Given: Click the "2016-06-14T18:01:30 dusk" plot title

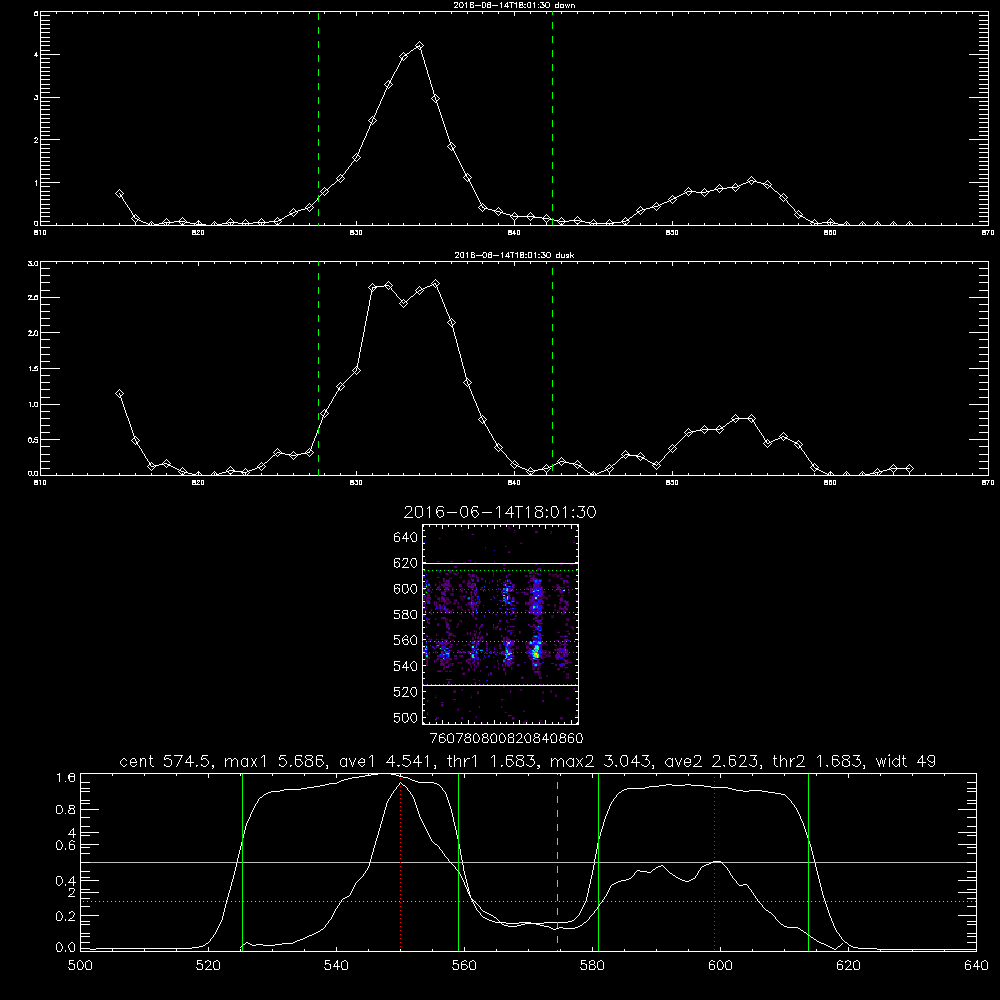Looking at the screenshot, I should click(514, 255).
